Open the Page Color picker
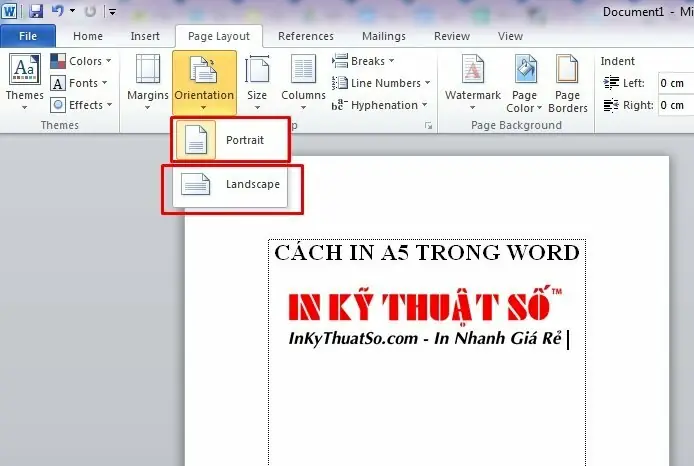 pos(524,83)
